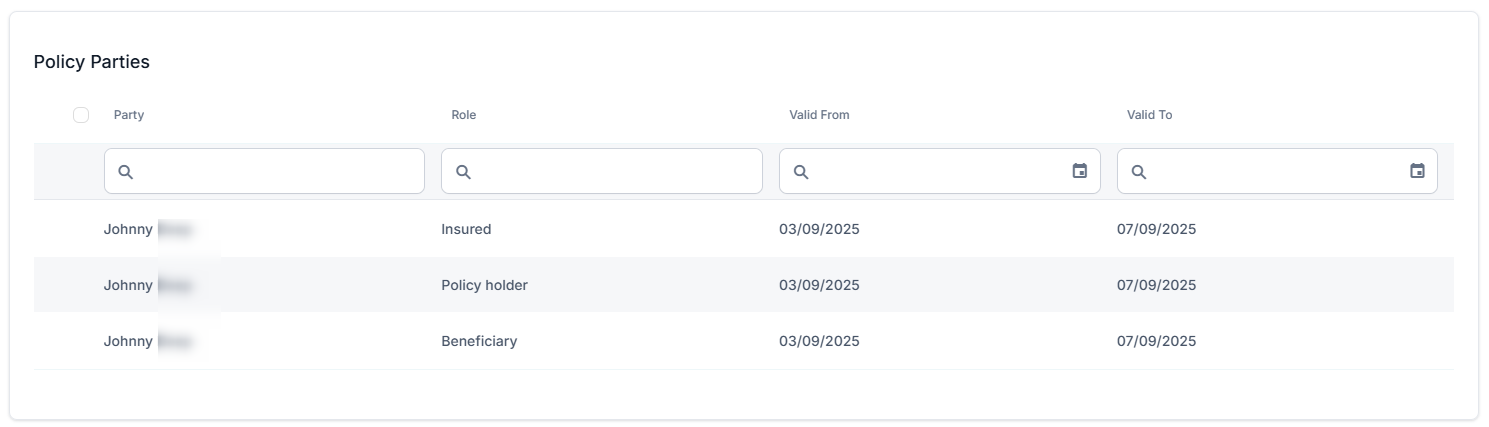Focus the Role filter input field
Screen dimensions: 1489x427
click(x=612, y=172)
